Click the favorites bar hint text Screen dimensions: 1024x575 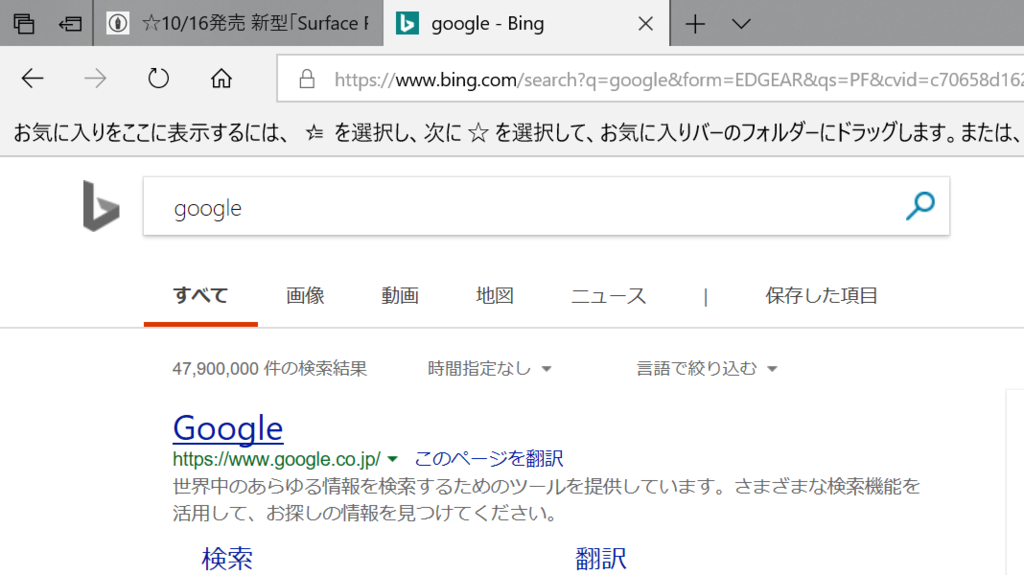point(517,133)
